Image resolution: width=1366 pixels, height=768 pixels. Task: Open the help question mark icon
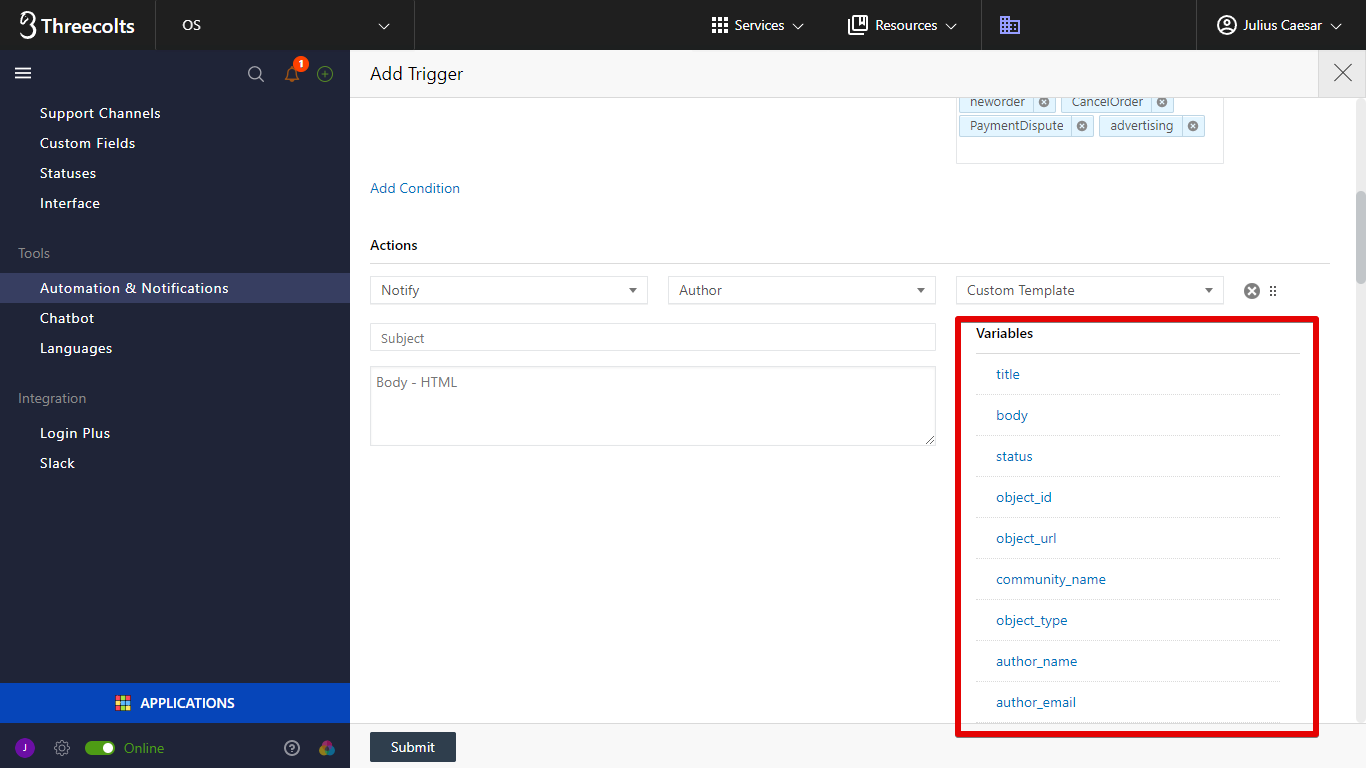click(292, 748)
